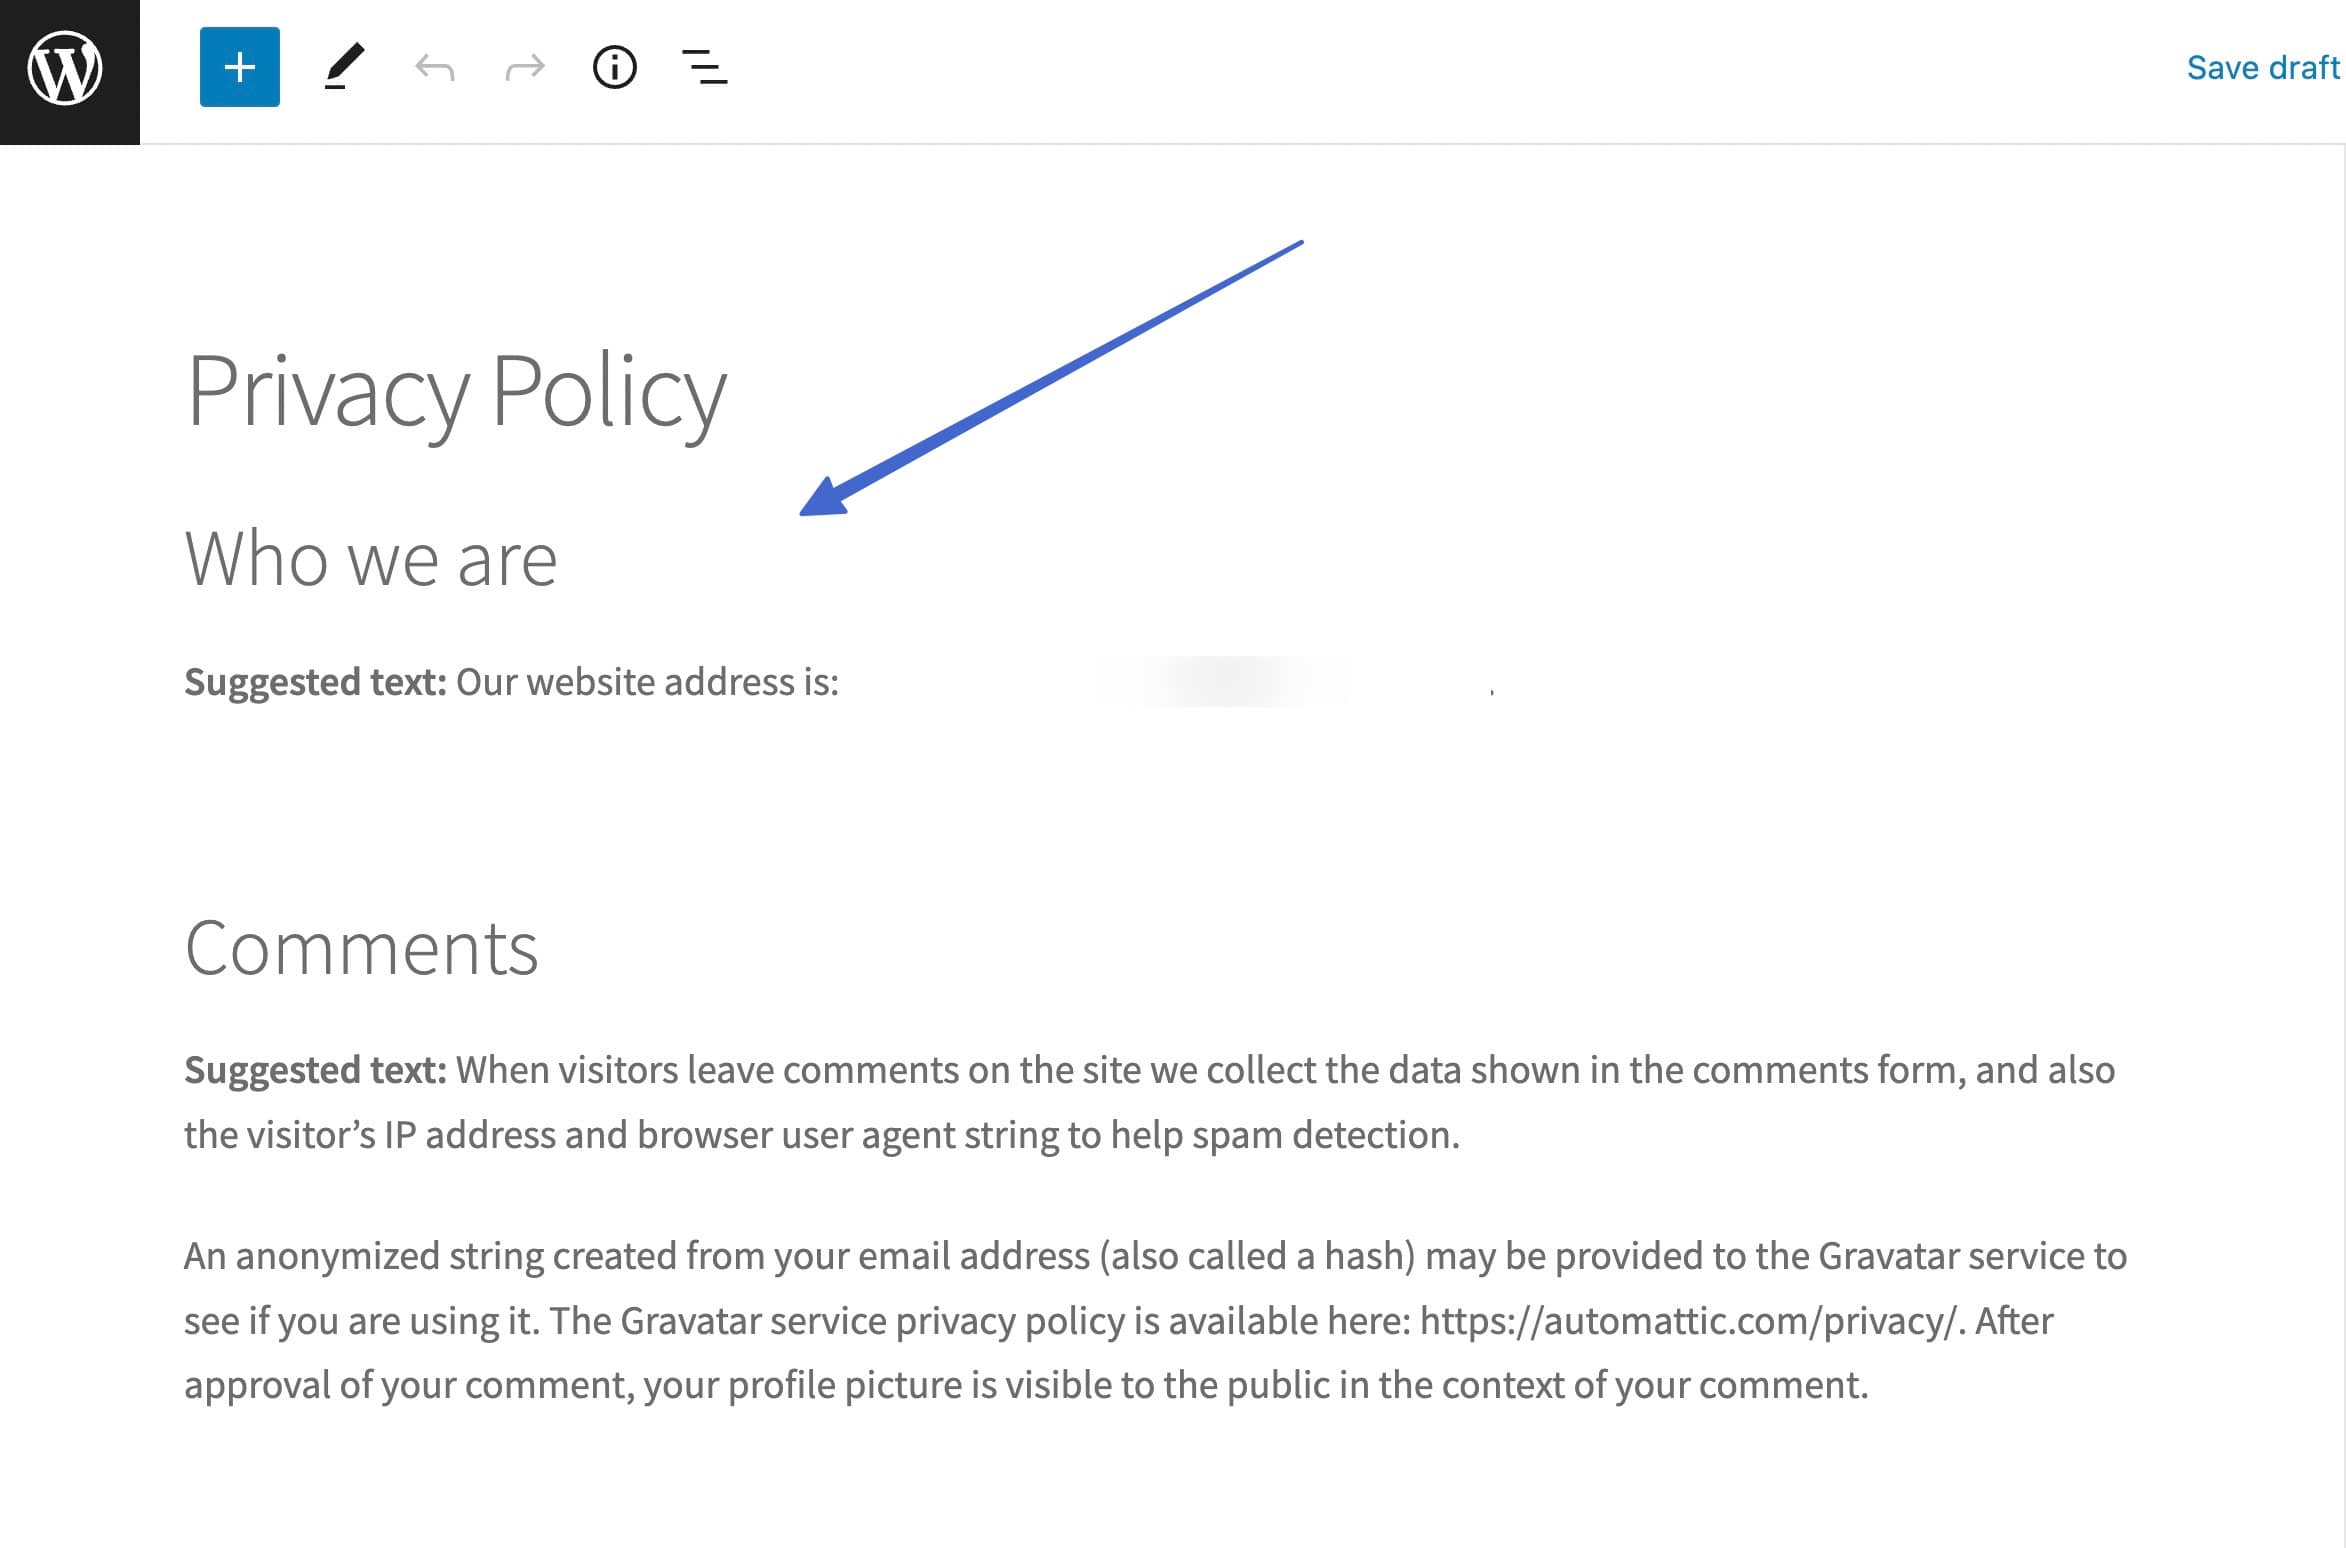Click the Save draft link

coord(2262,68)
